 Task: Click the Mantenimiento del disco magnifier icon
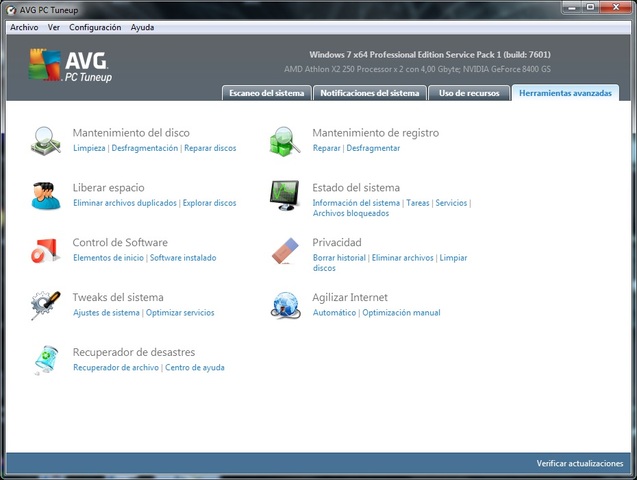tap(46, 141)
